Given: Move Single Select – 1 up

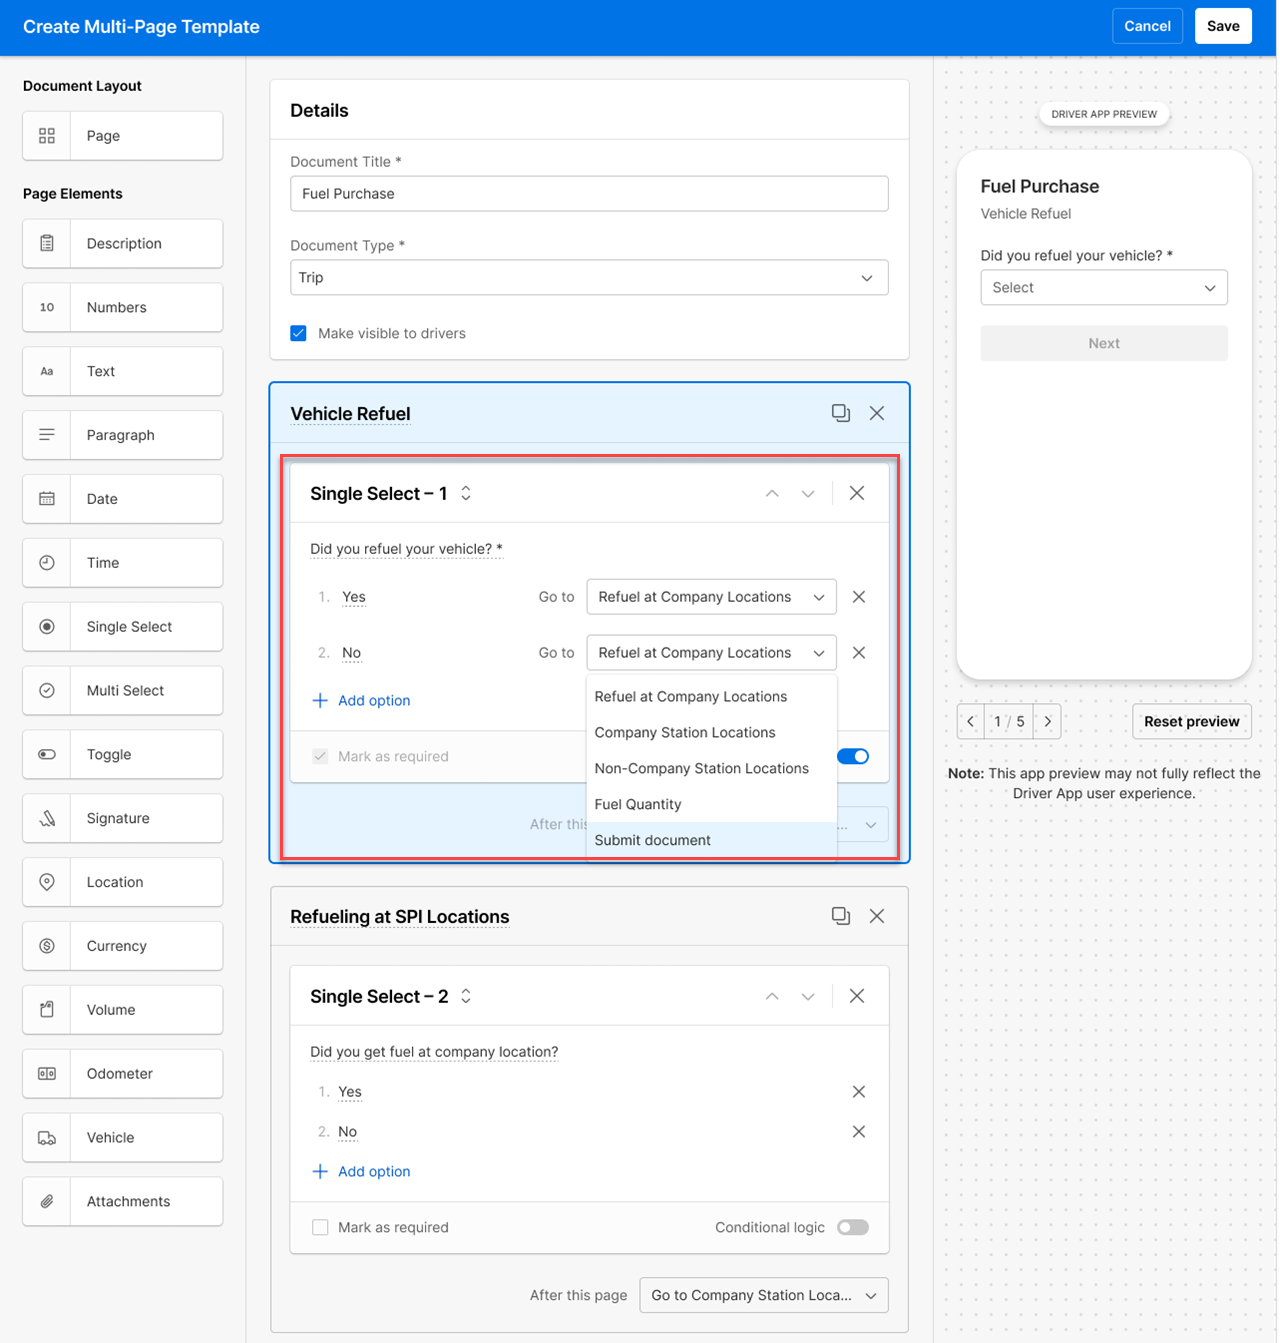Looking at the screenshot, I should [x=772, y=493].
